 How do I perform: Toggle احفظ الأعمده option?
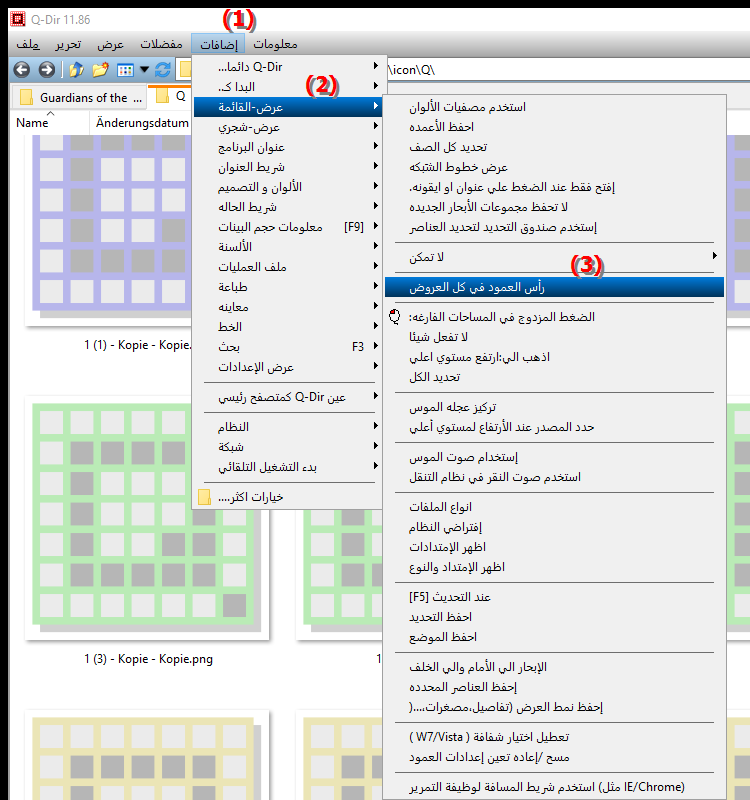(554, 127)
